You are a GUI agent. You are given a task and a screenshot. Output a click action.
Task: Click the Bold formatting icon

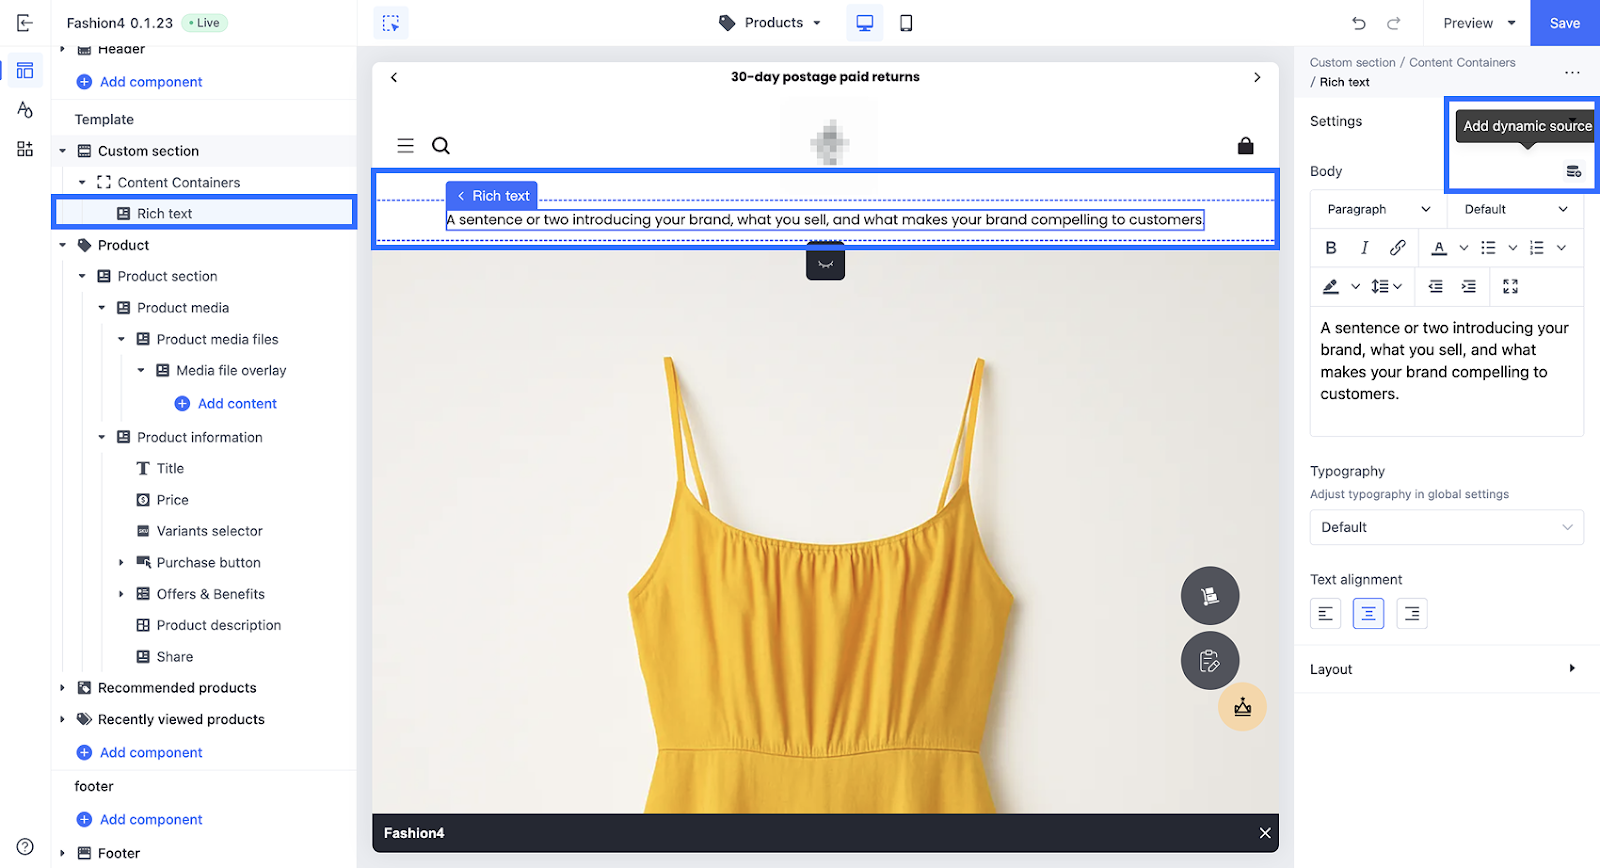[x=1330, y=248]
